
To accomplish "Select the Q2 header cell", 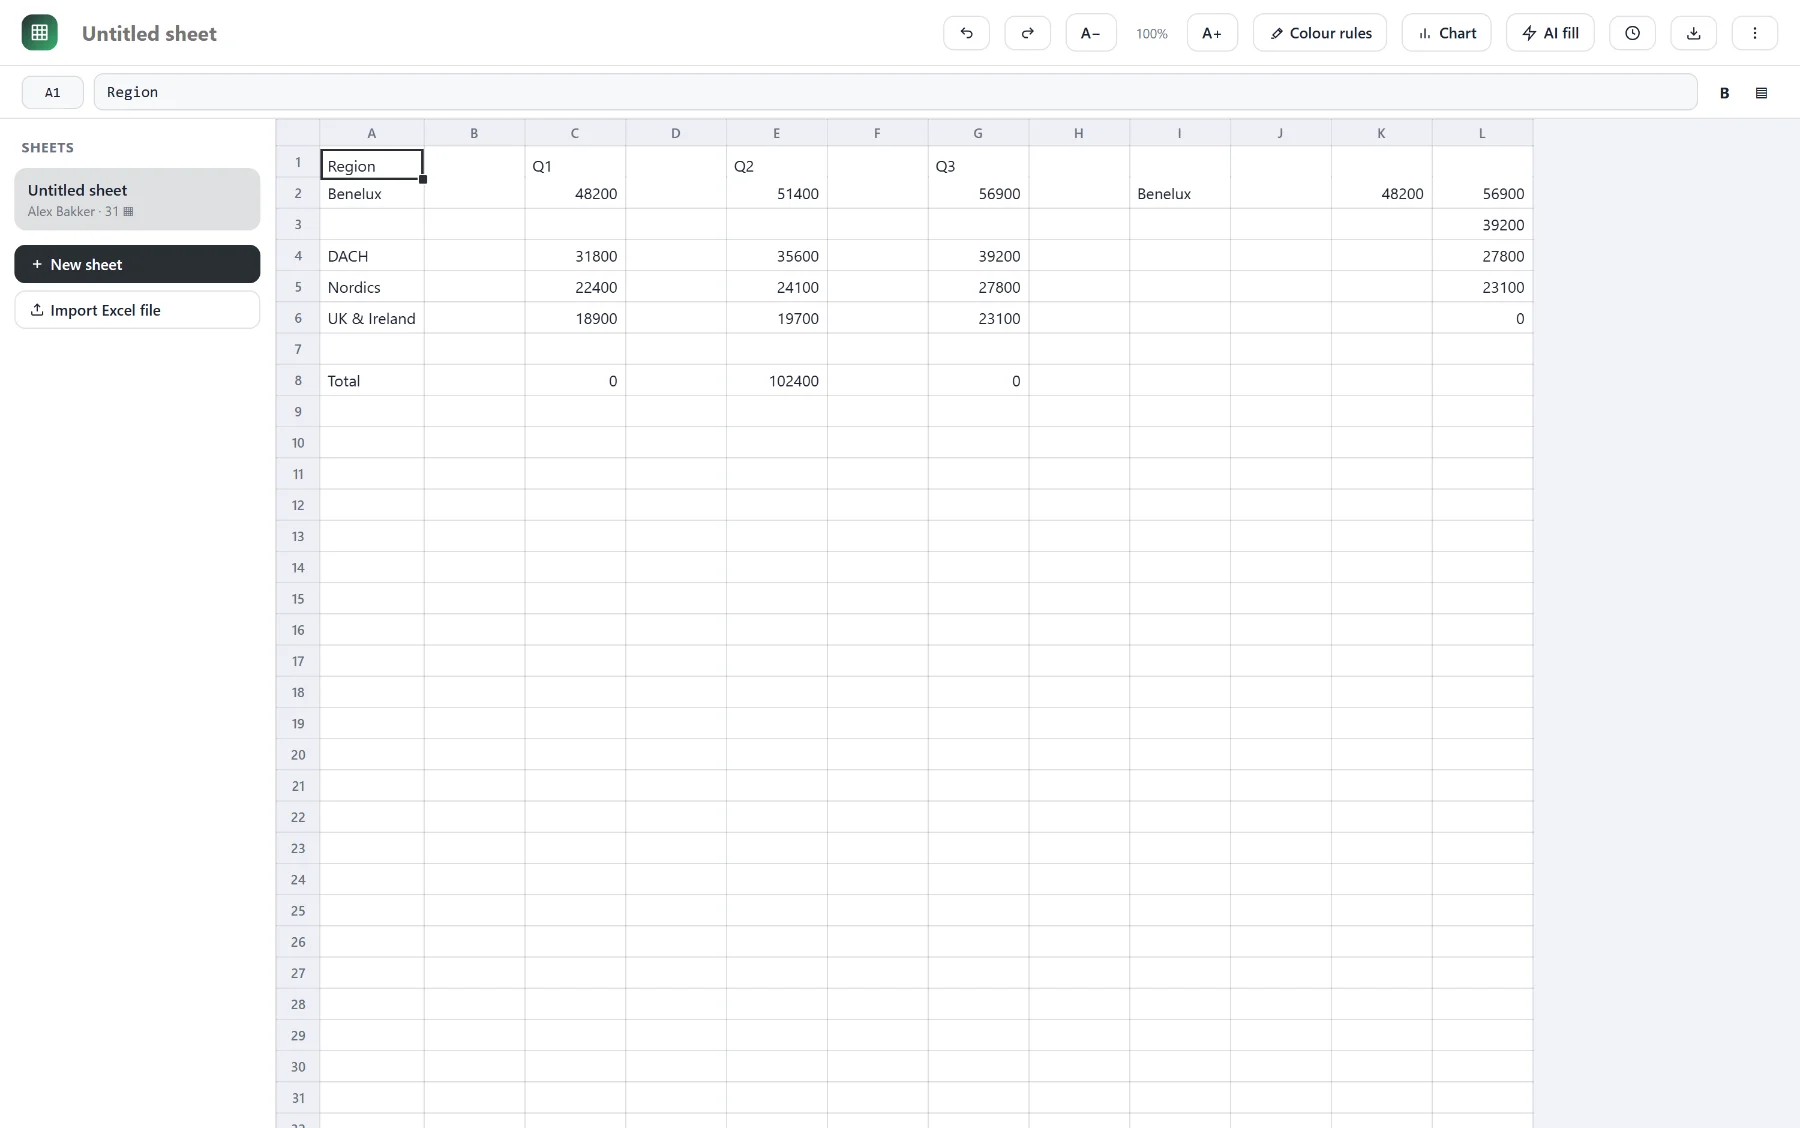I will click(x=776, y=165).
